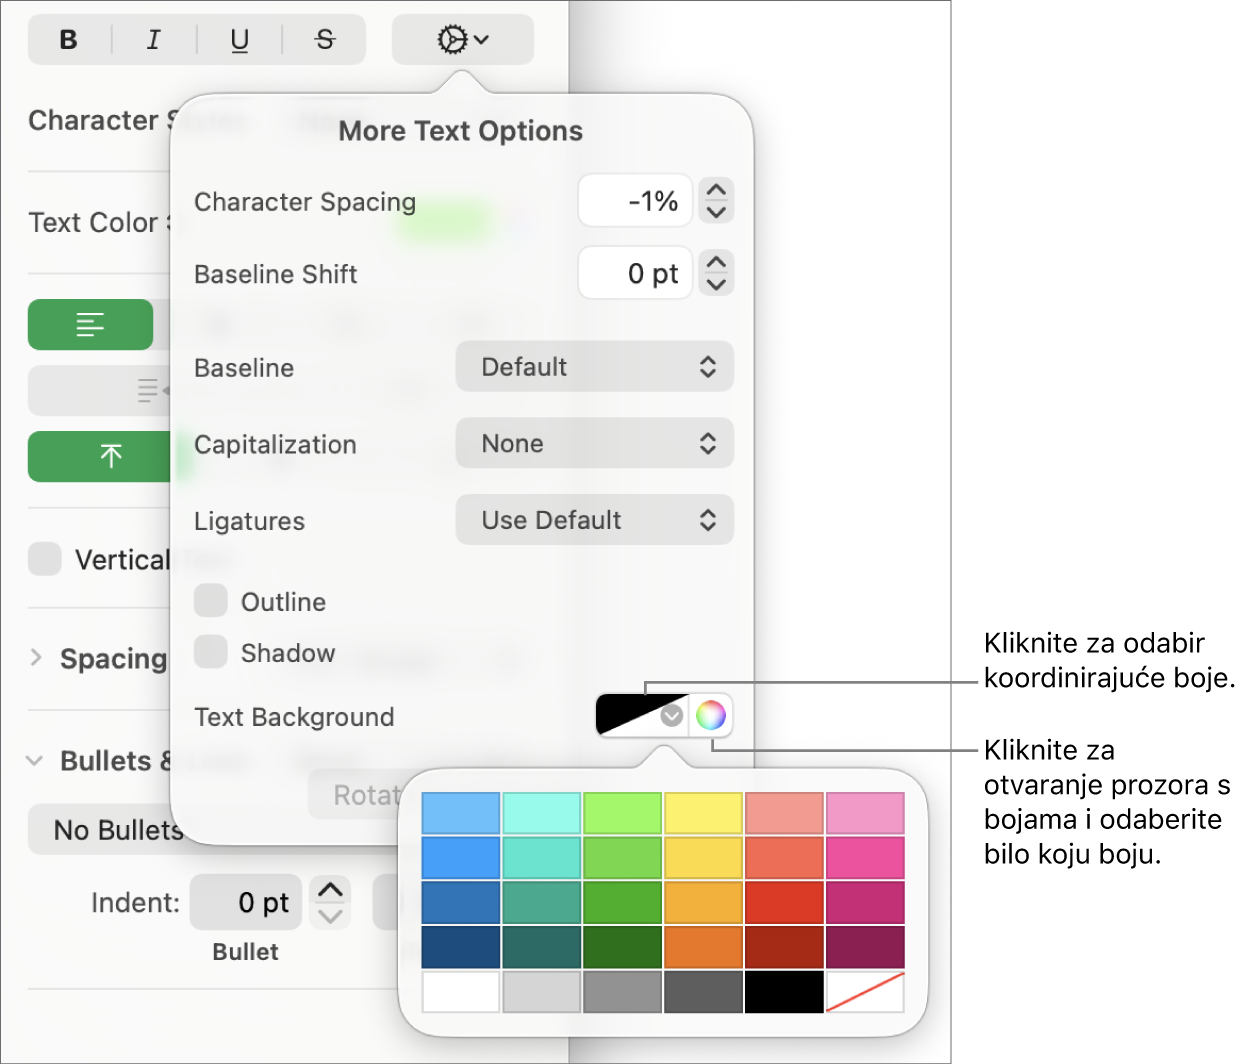The image size is (1248, 1064).
Task: Click the Baseline Shift value field
Action: click(x=636, y=273)
